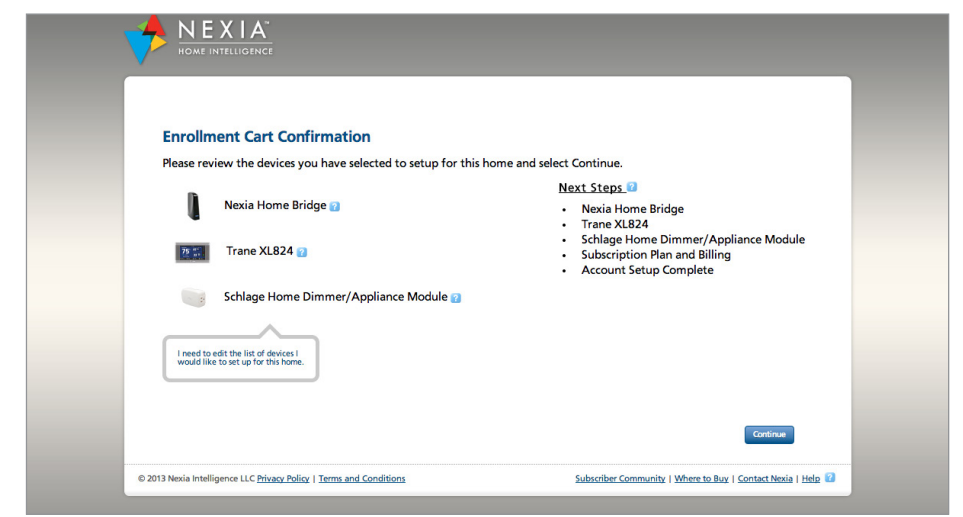
Task: Open help icon beside Nexia Home Bridge
Action: (335, 206)
